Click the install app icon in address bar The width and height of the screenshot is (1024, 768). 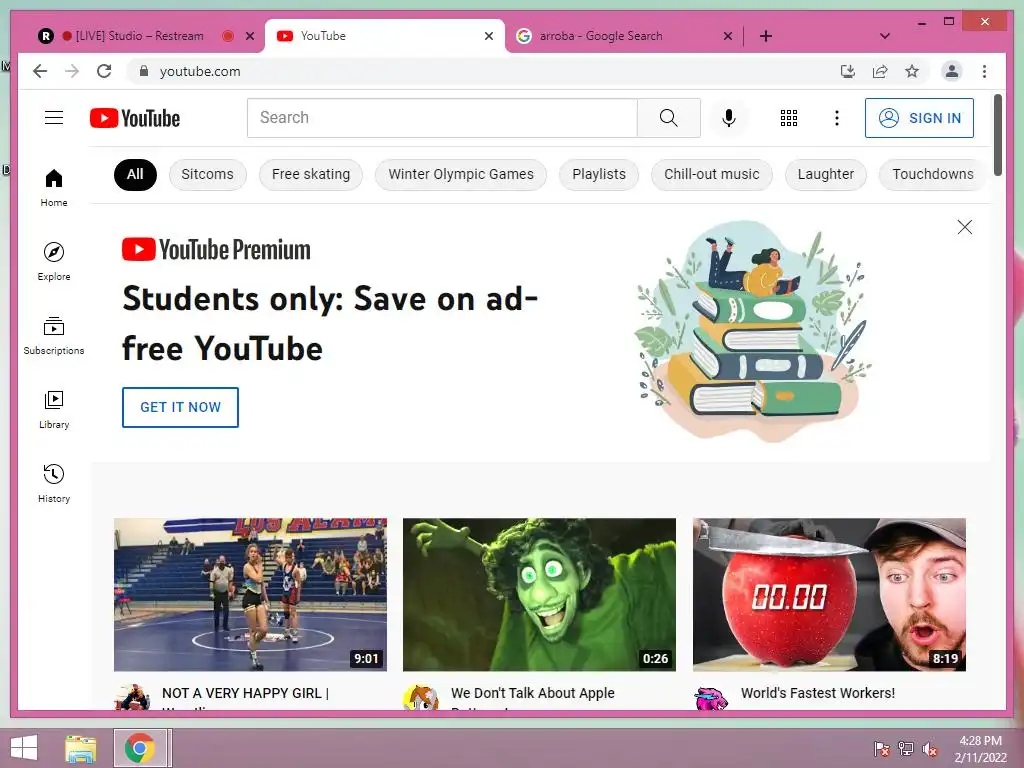(848, 71)
